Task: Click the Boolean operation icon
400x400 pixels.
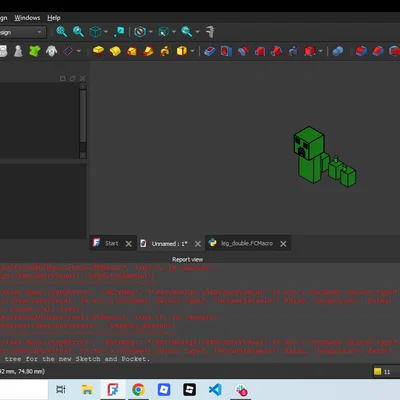Action: pos(338,51)
